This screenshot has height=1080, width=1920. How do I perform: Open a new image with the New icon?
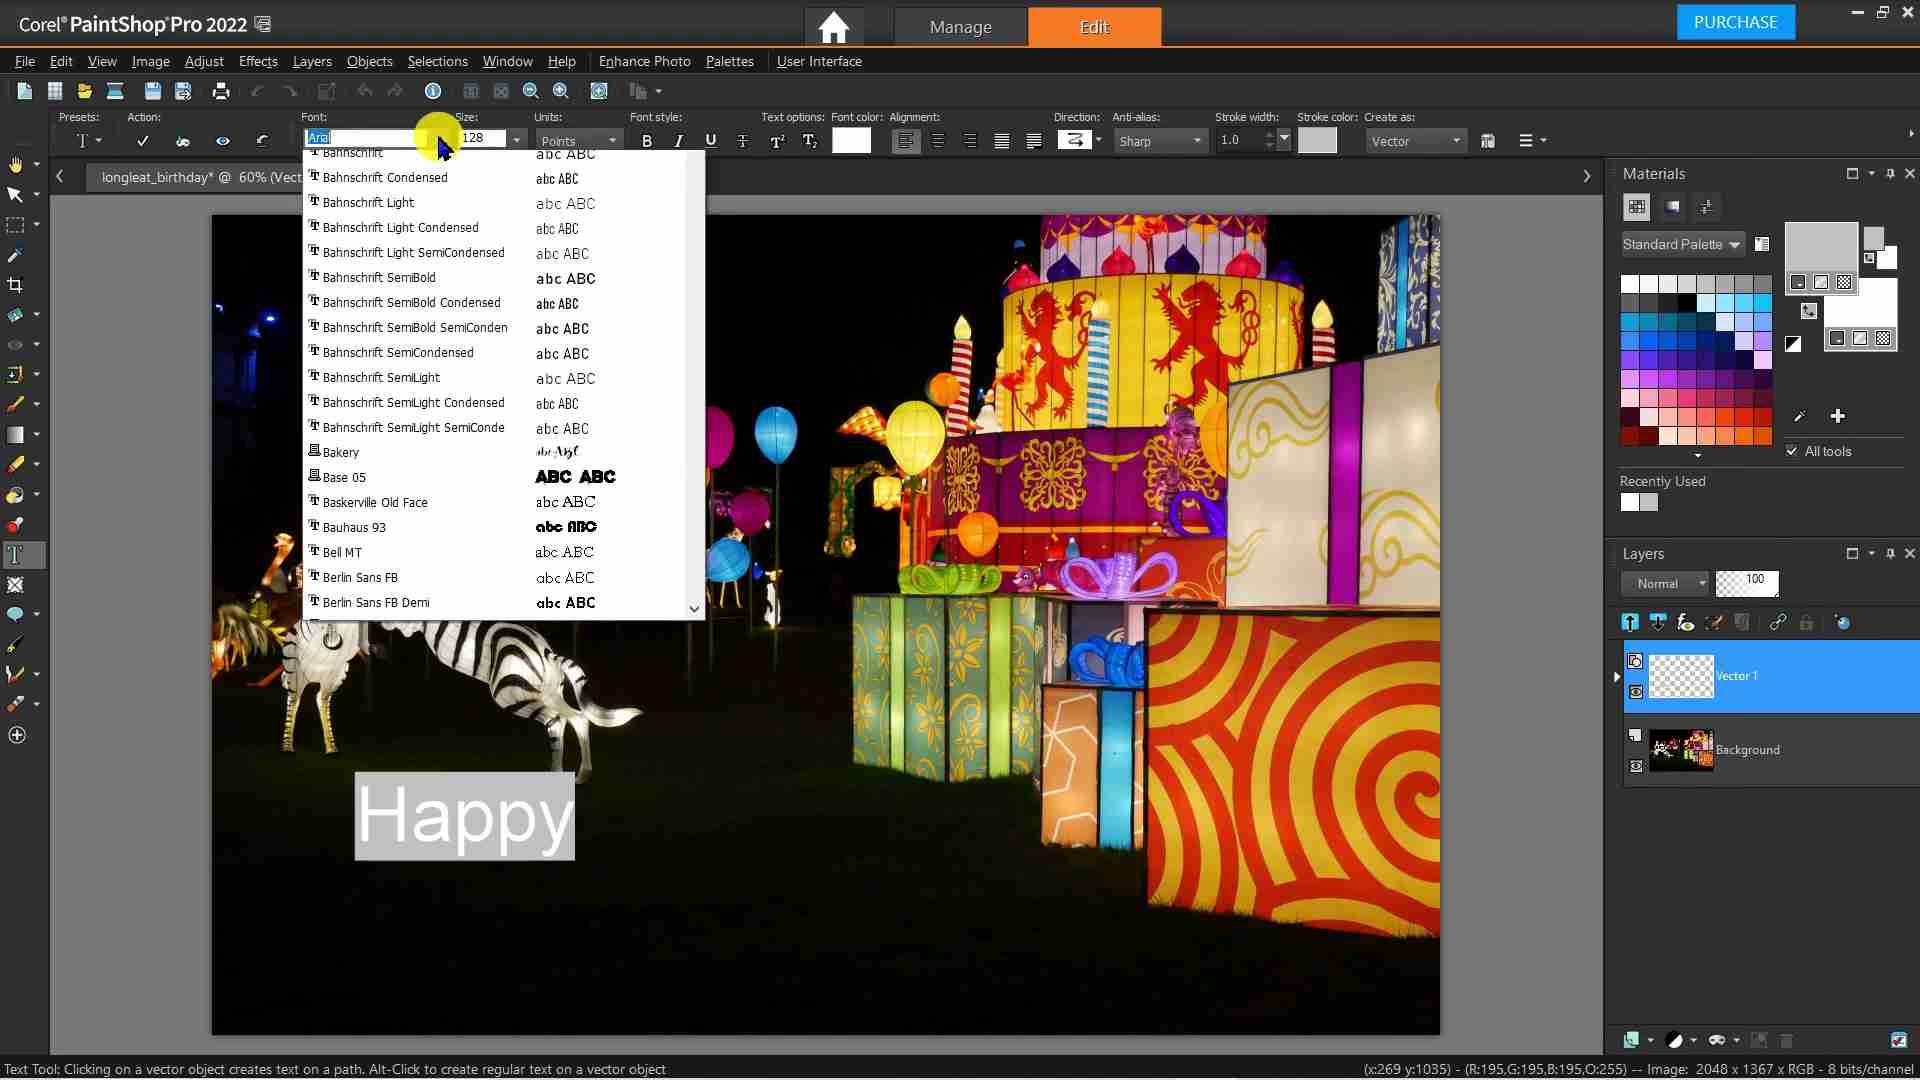pyautogui.click(x=24, y=91)
